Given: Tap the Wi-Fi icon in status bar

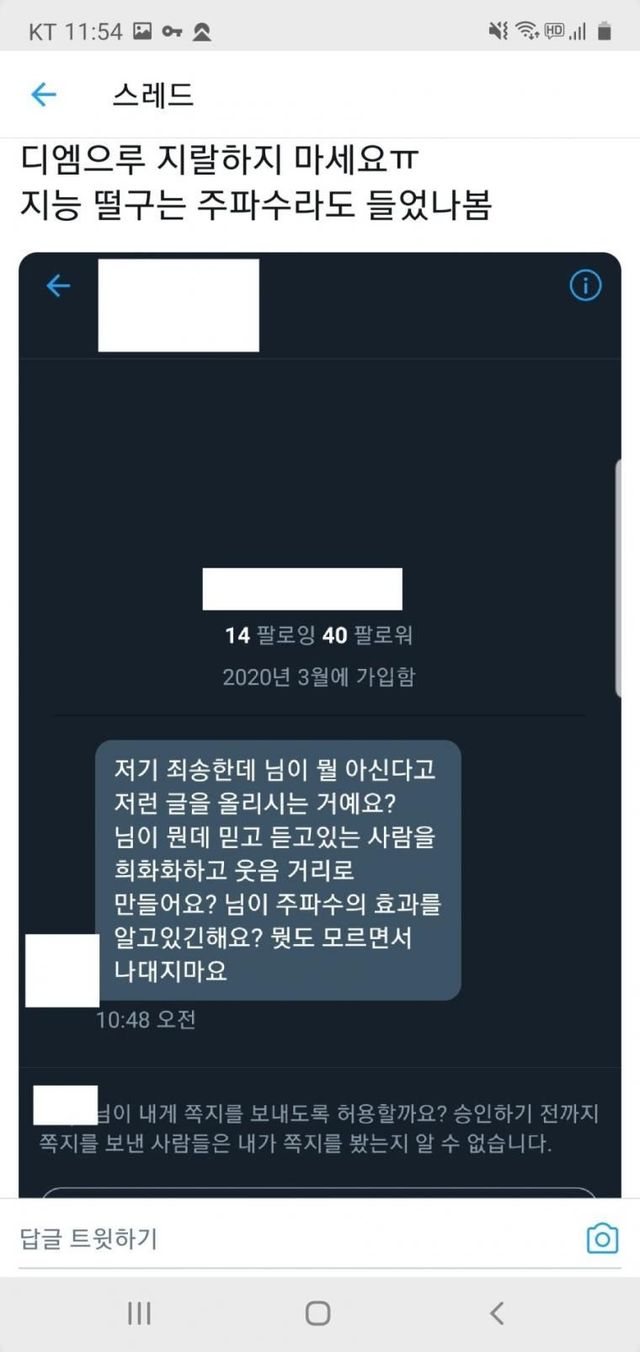Looking at the screenshot, I should point(526,32).
